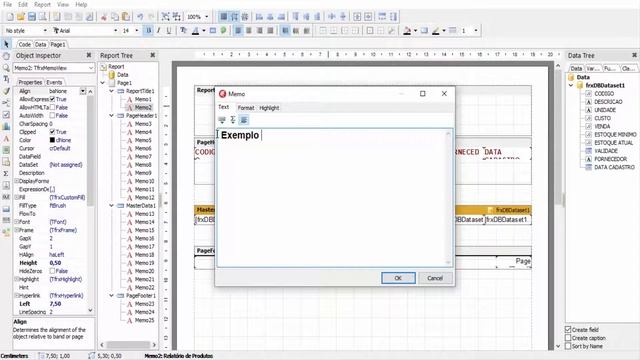640x360 pixels.
Task: Center text horizontally in the formatting toolbar
Action: click(249, 31)
